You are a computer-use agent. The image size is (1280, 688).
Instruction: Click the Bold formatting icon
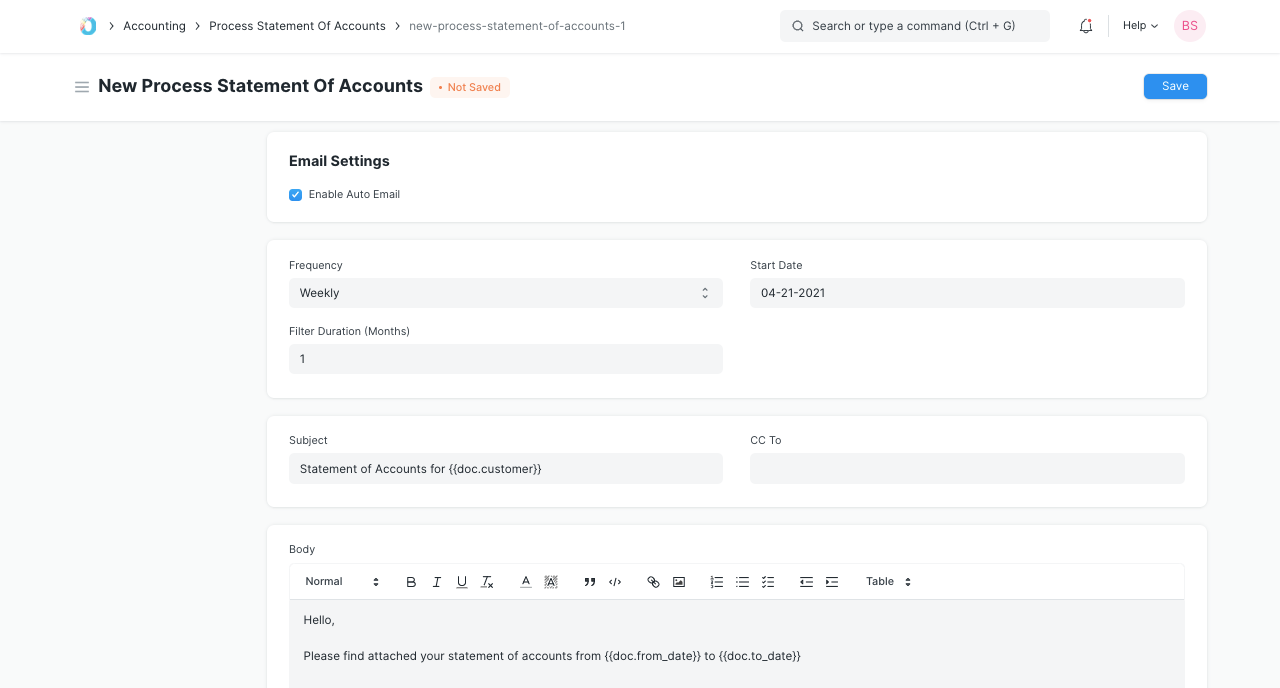coord(411,582)
